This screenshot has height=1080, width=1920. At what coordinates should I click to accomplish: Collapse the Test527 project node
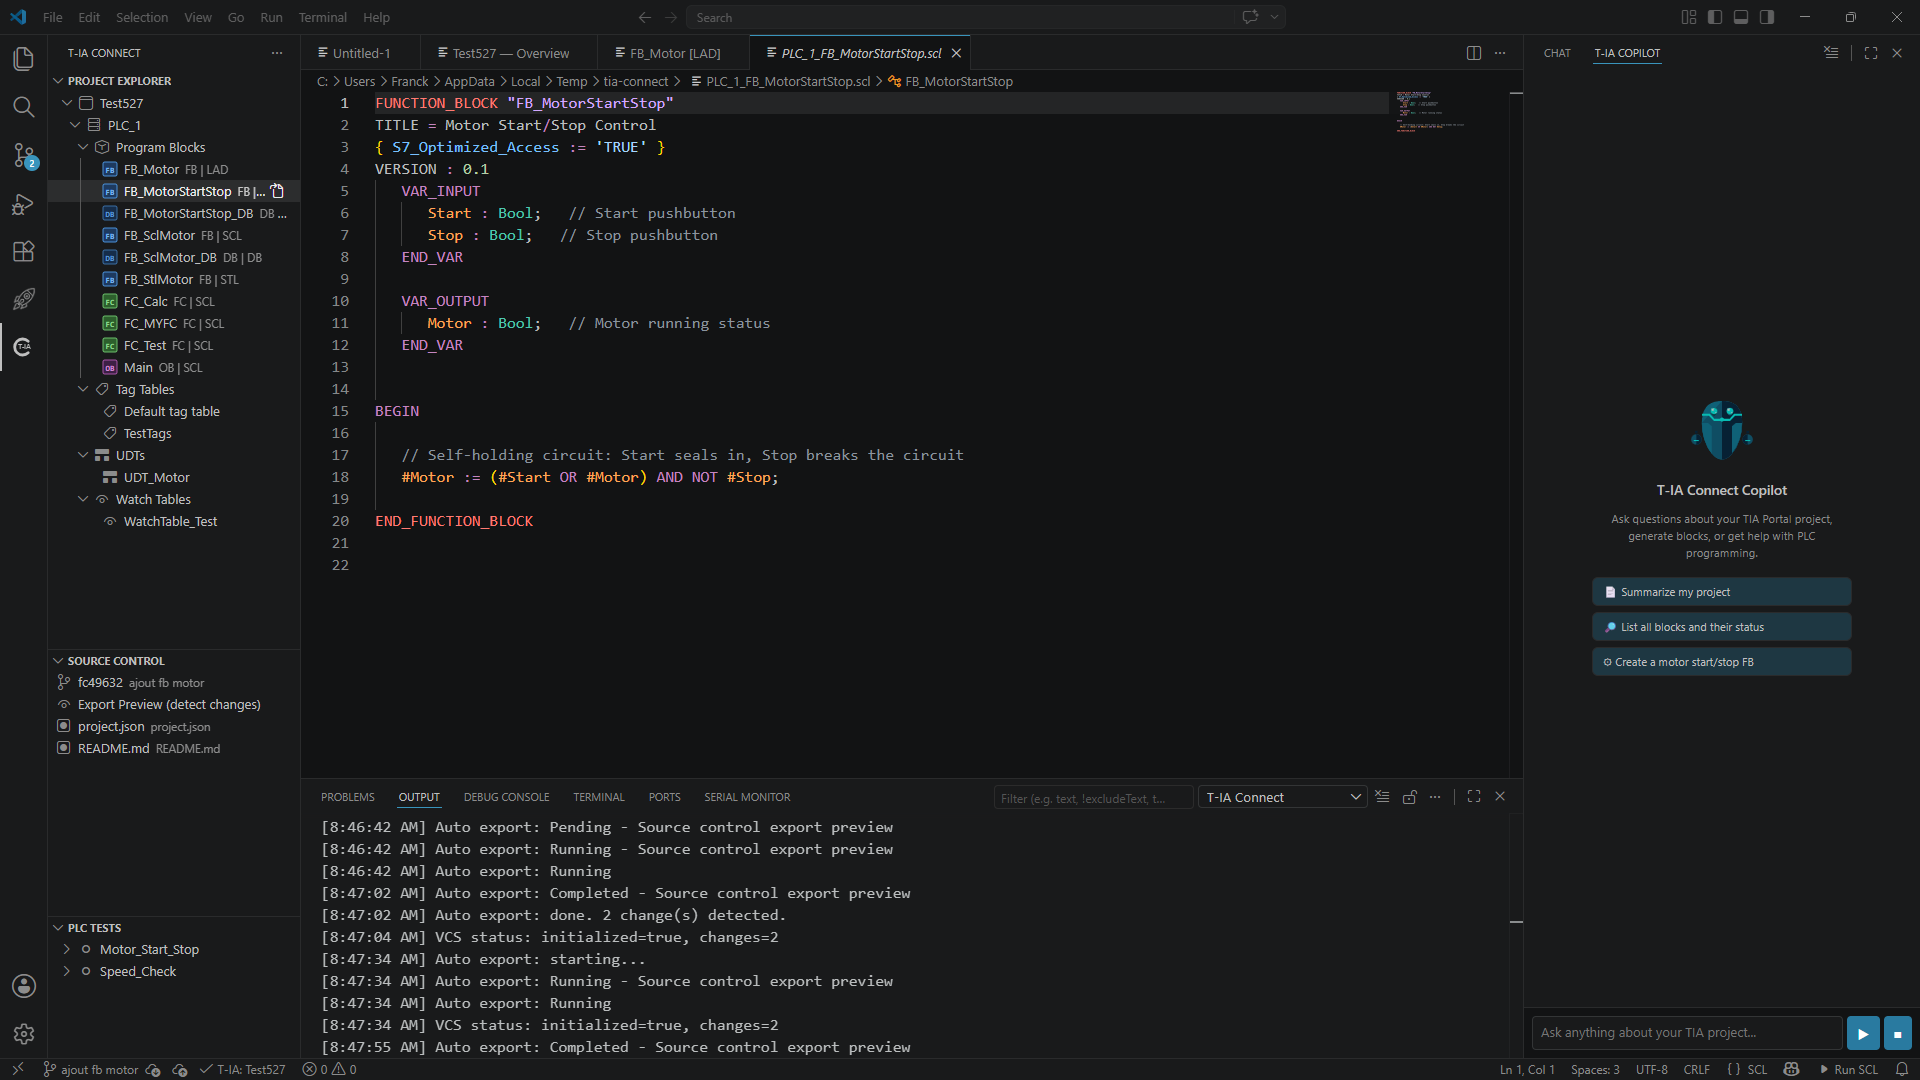click(x=67, y=103)
